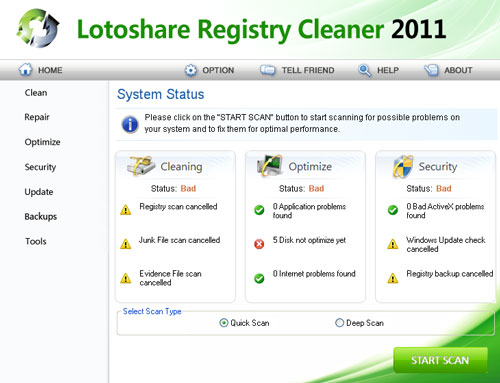Click the Optimize Status: Bad text
Screen dimensions: 500x383
pyautogui.click(x=301, y=189)
